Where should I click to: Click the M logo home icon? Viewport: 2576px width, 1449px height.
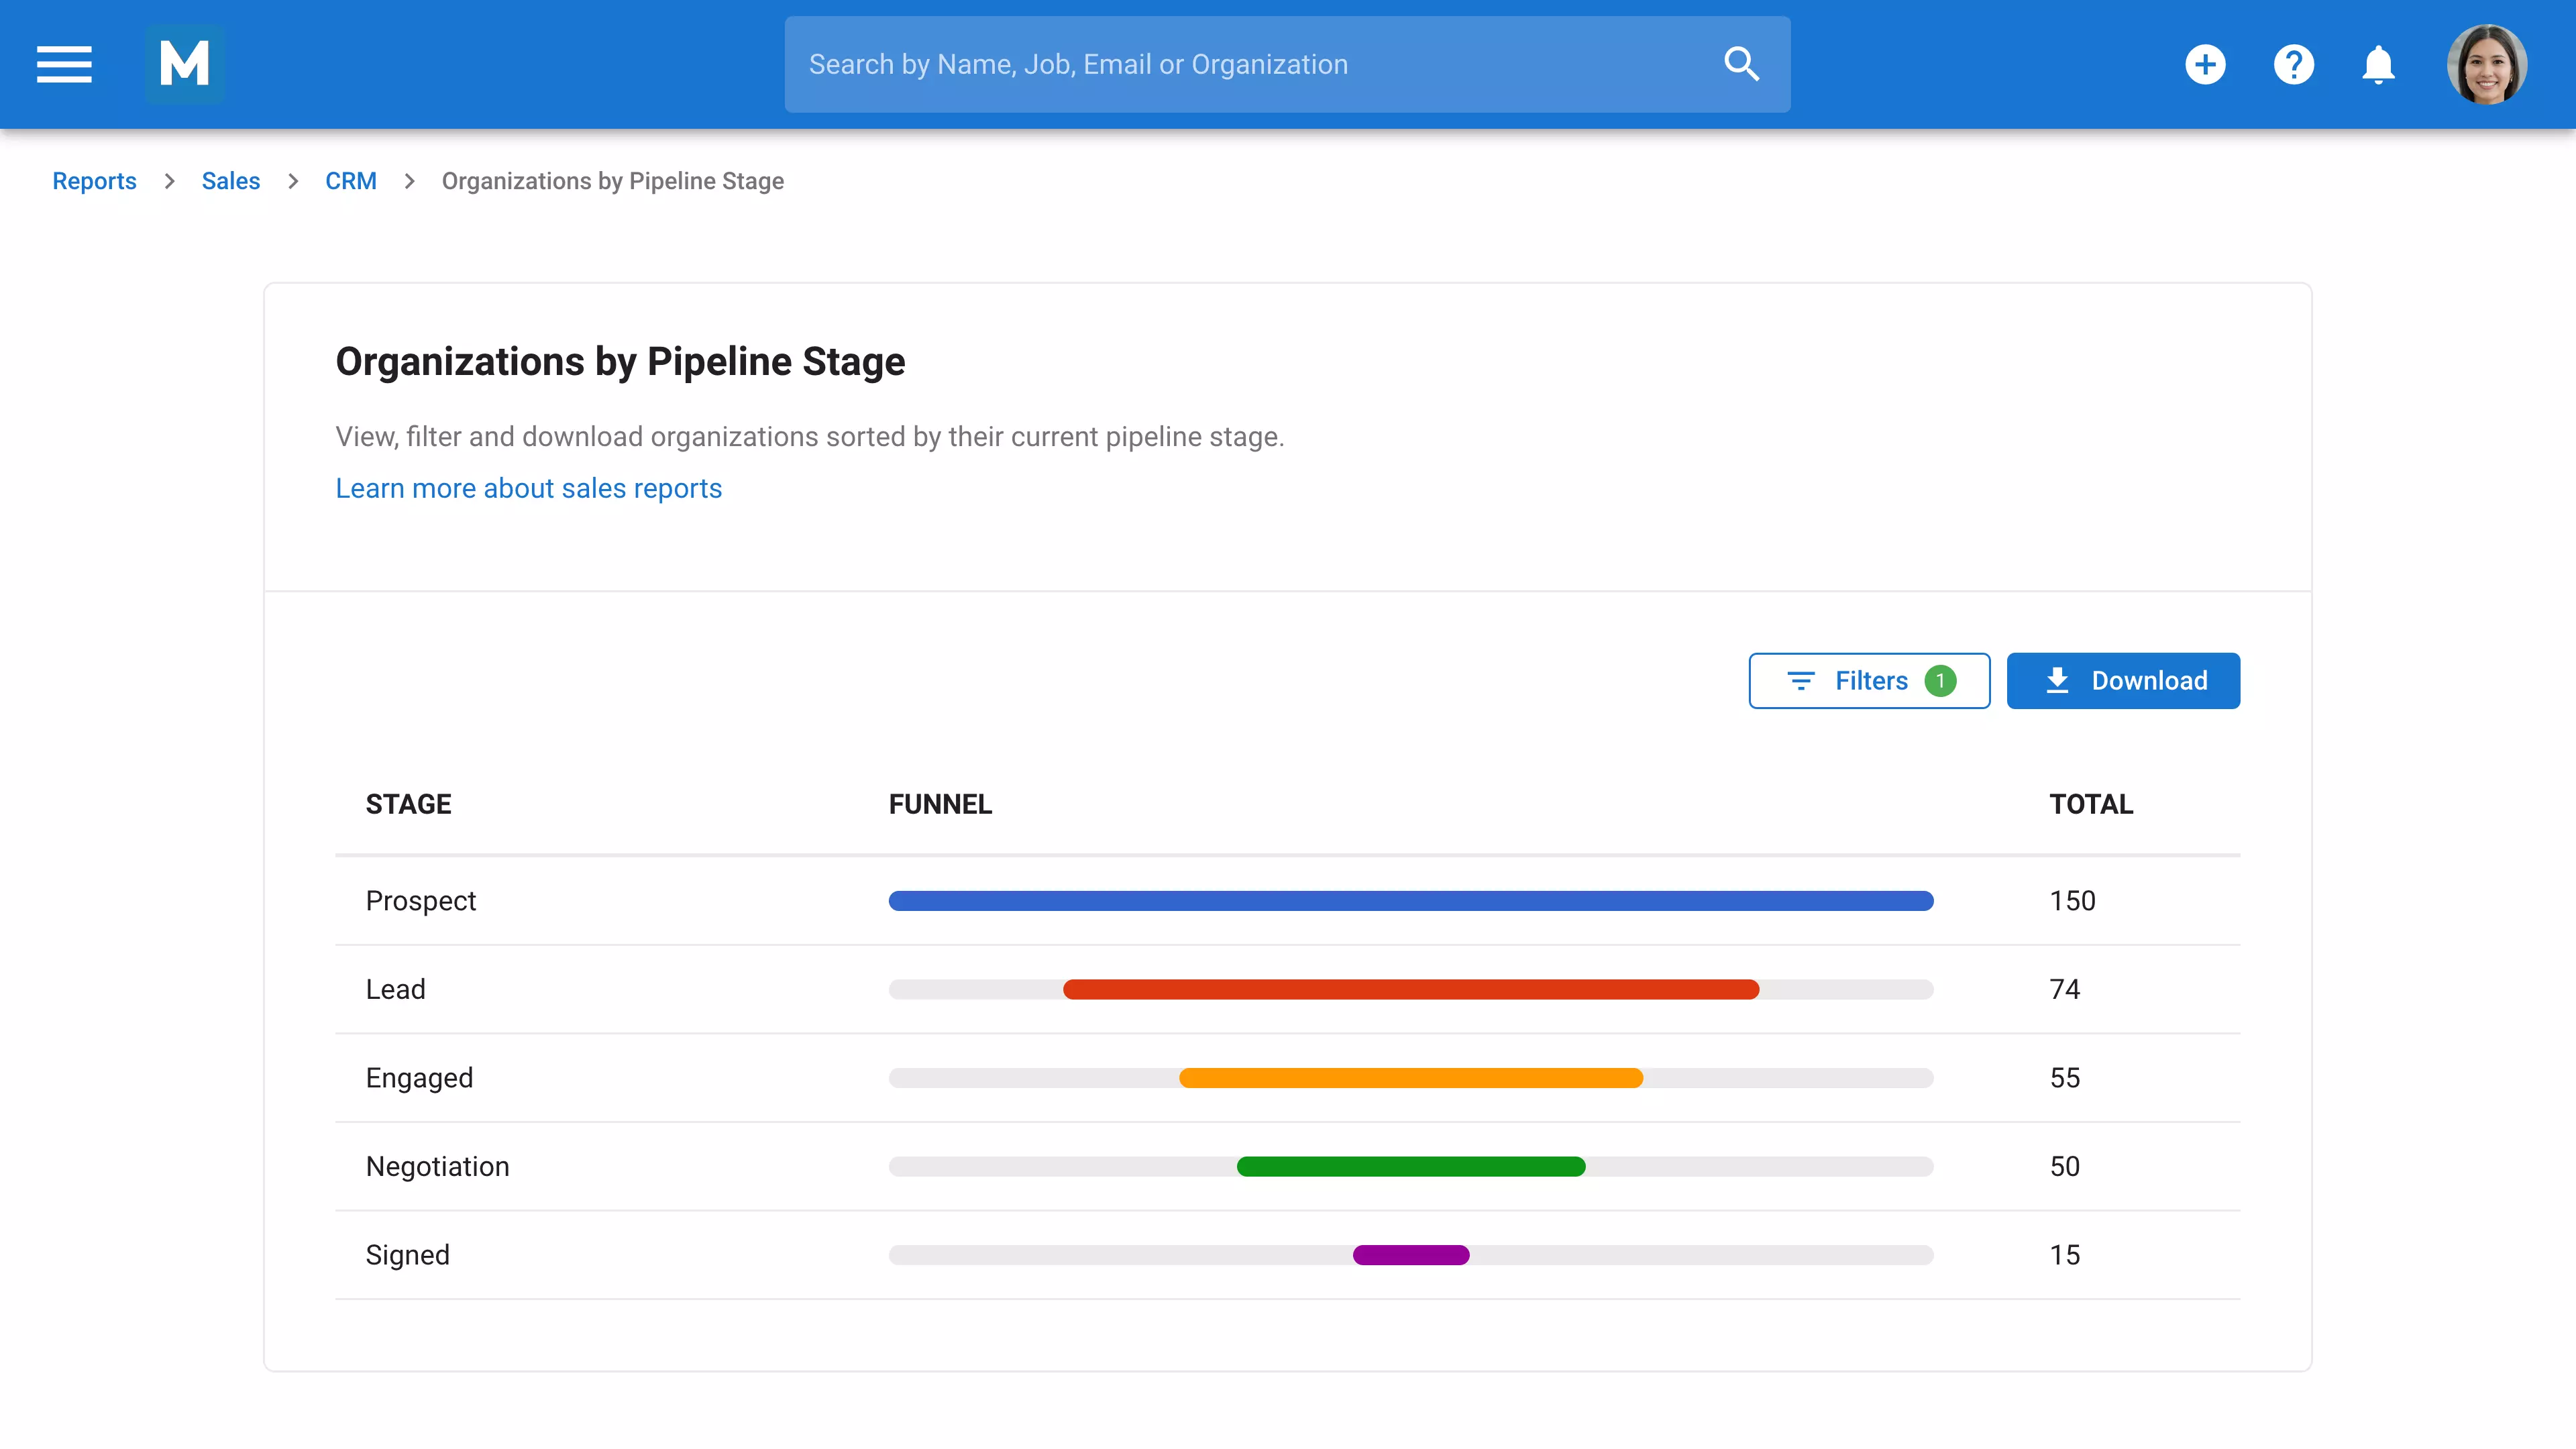point(185,64)
